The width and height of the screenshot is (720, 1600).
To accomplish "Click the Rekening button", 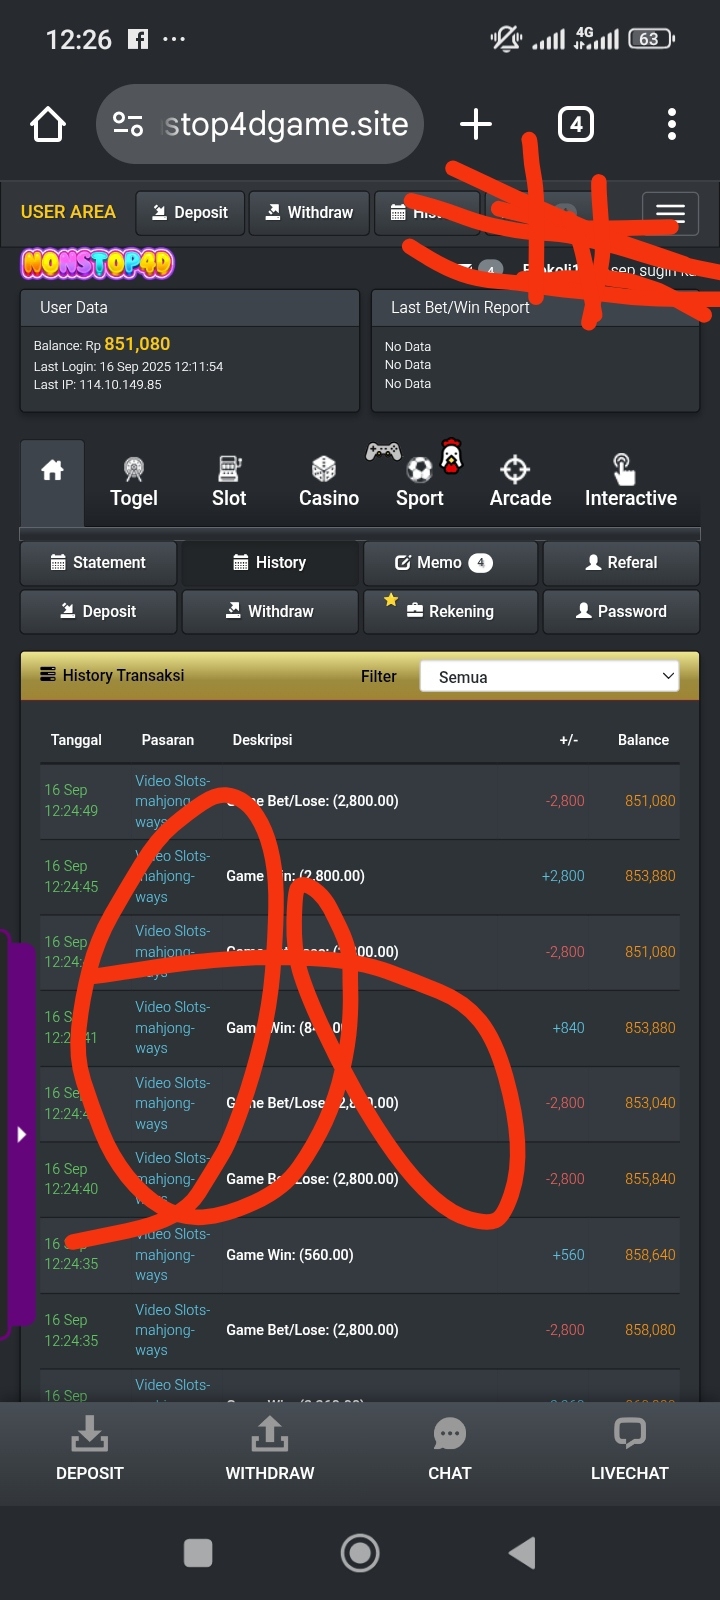I will 450,612.
